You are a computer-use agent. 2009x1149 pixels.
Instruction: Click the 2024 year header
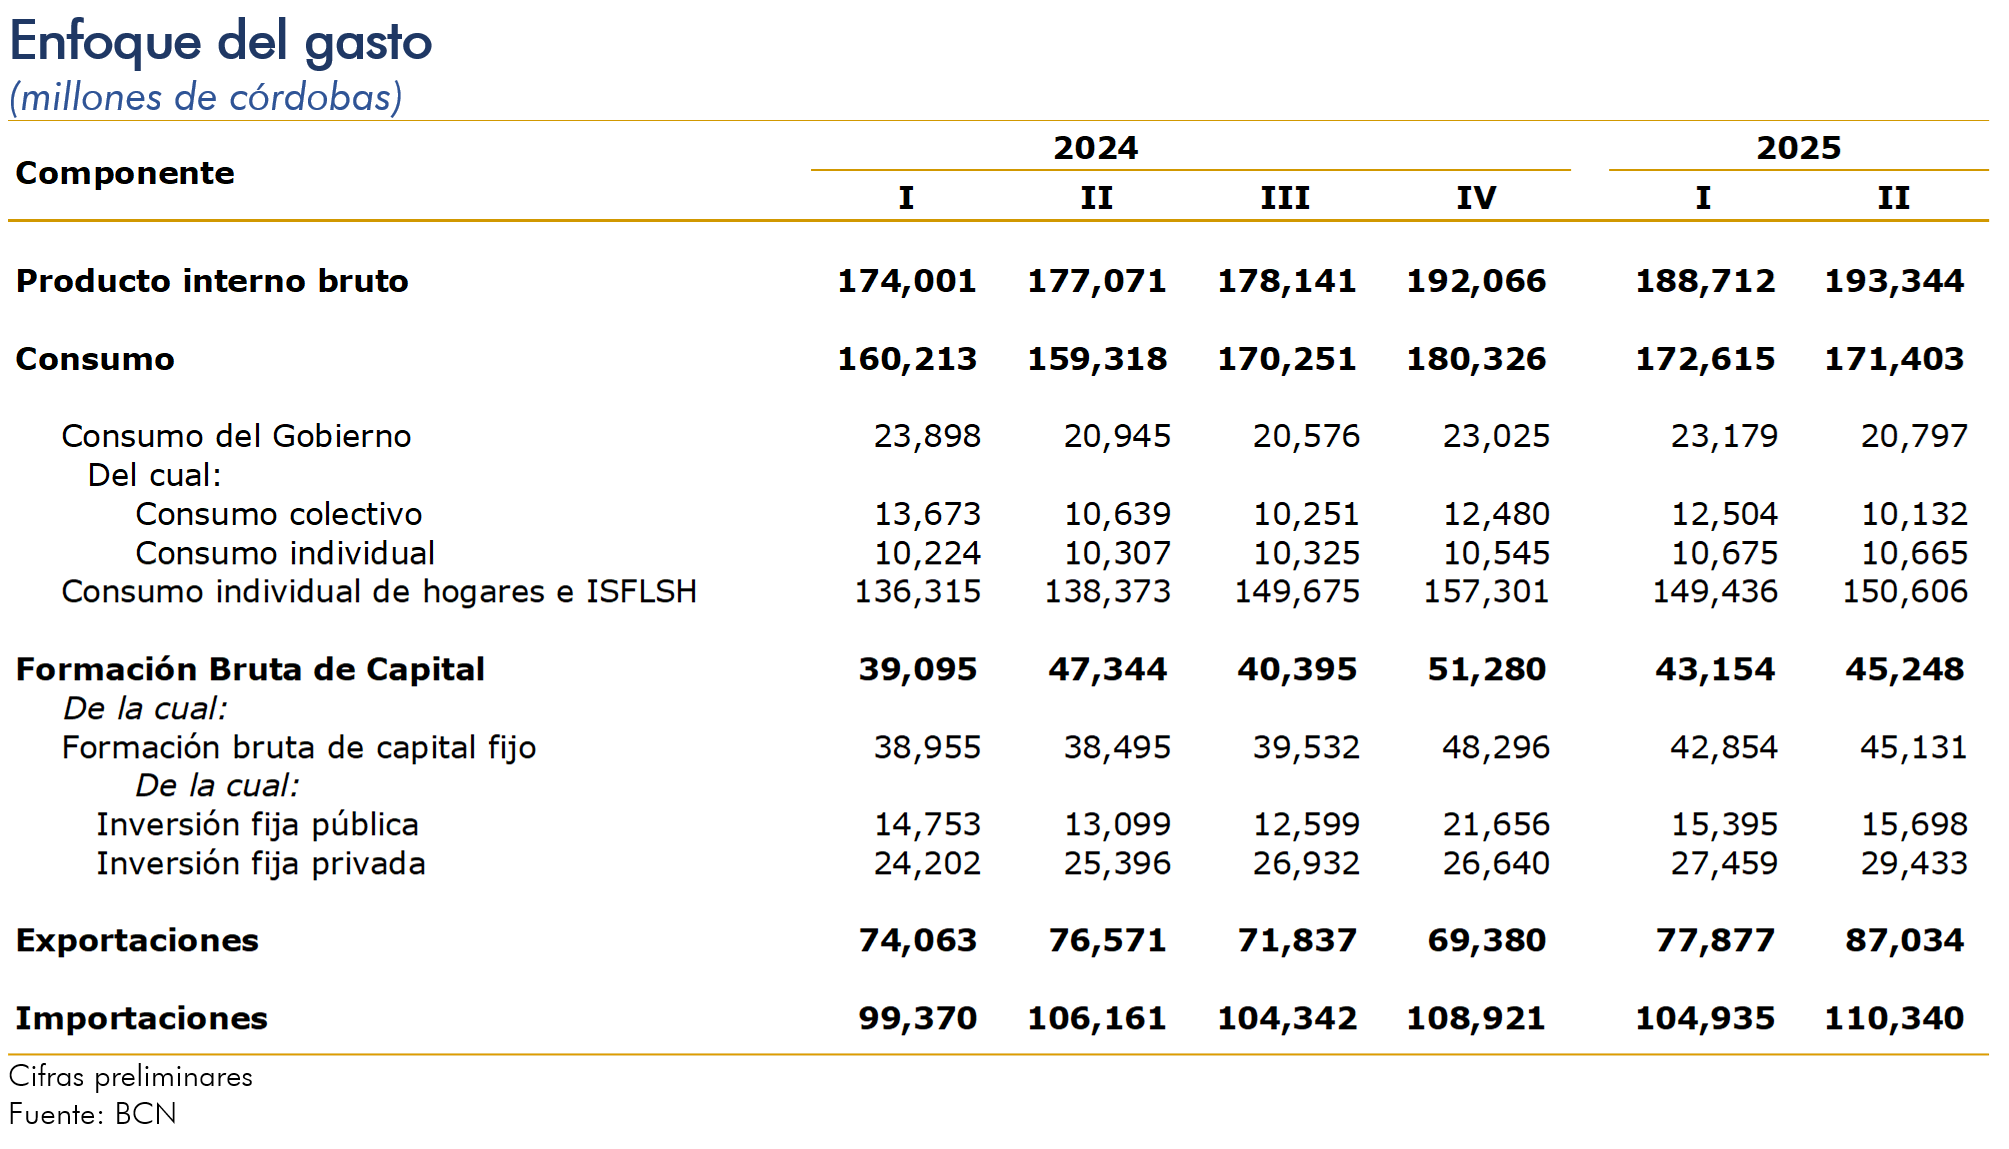pyautogui.click(x=1095, y=148)
